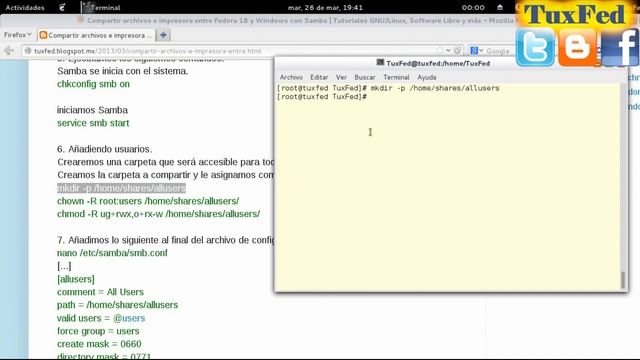
Task: Click the 'Samba se inicia con el sistema.' text
Action: 122,71
